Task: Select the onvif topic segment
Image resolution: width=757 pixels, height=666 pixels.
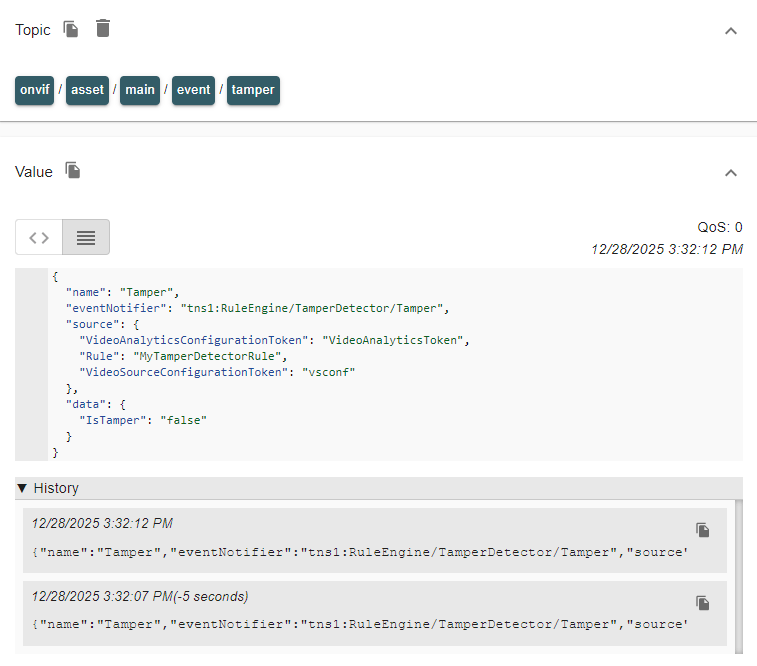Action: point(35,90)
